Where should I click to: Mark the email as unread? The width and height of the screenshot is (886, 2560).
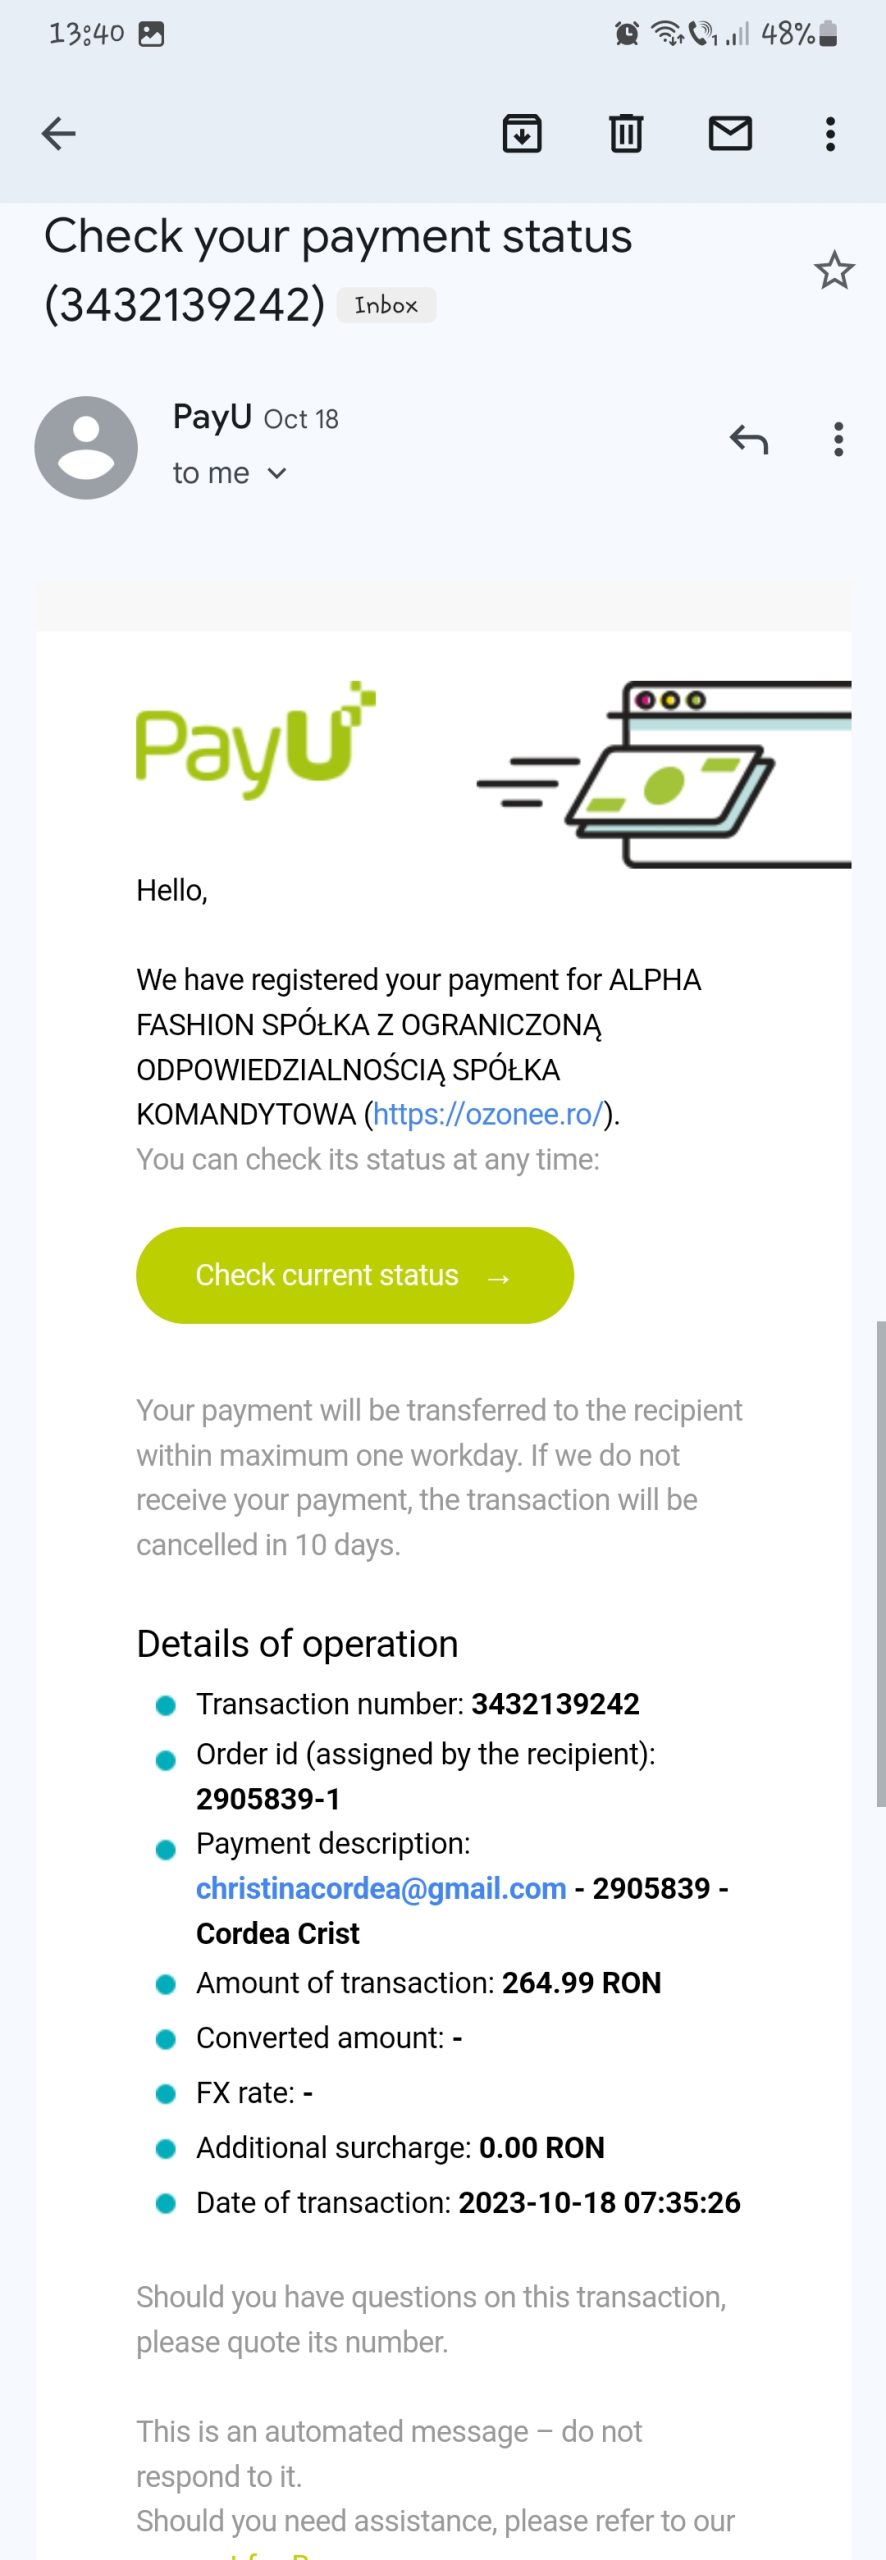point(730,133)
